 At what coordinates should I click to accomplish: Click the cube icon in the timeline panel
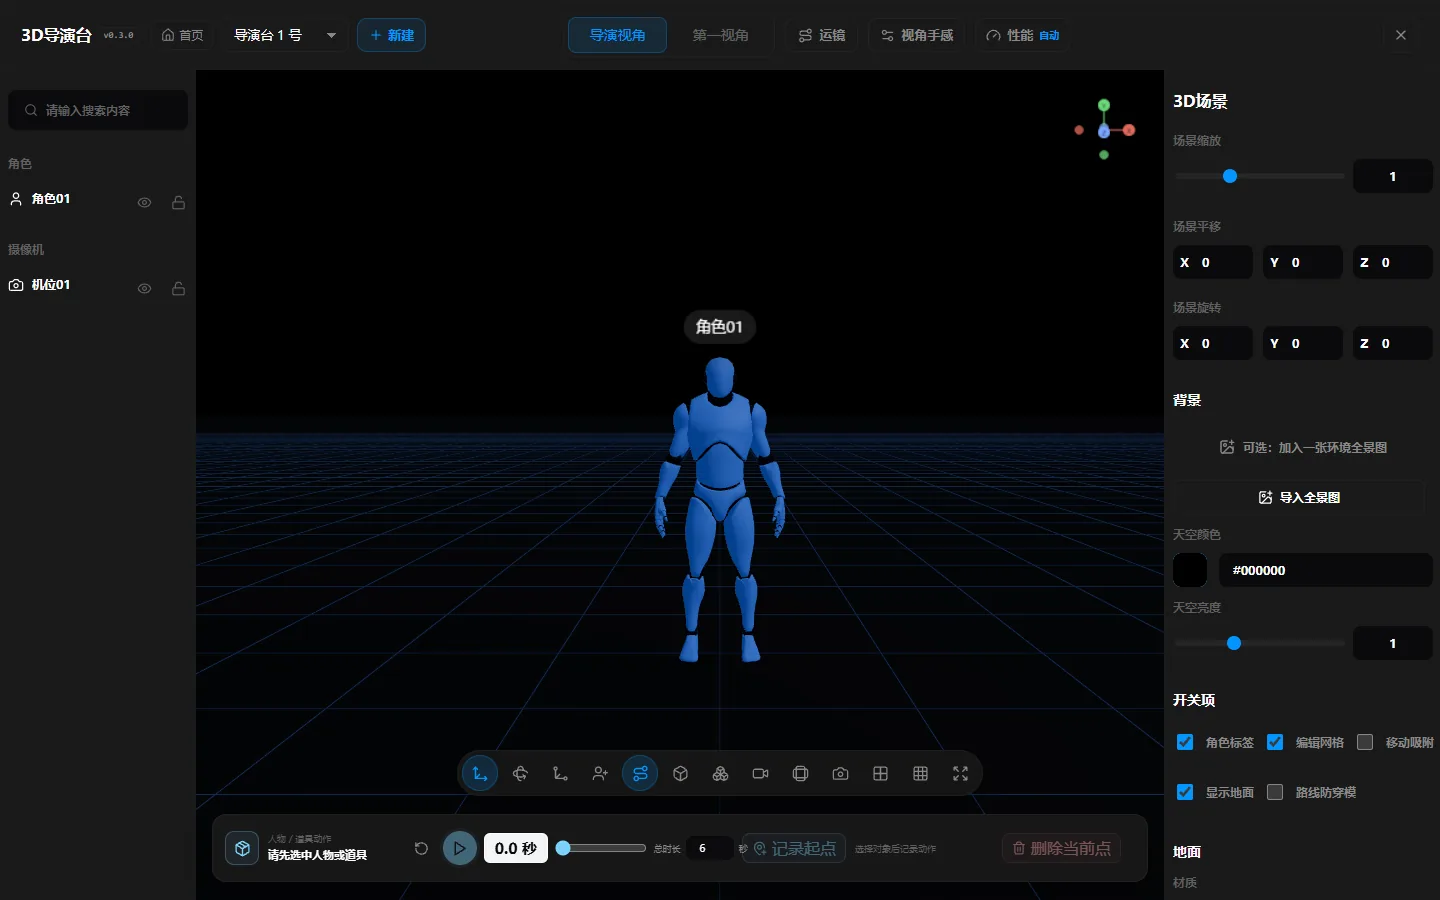[x=242, y=848]
